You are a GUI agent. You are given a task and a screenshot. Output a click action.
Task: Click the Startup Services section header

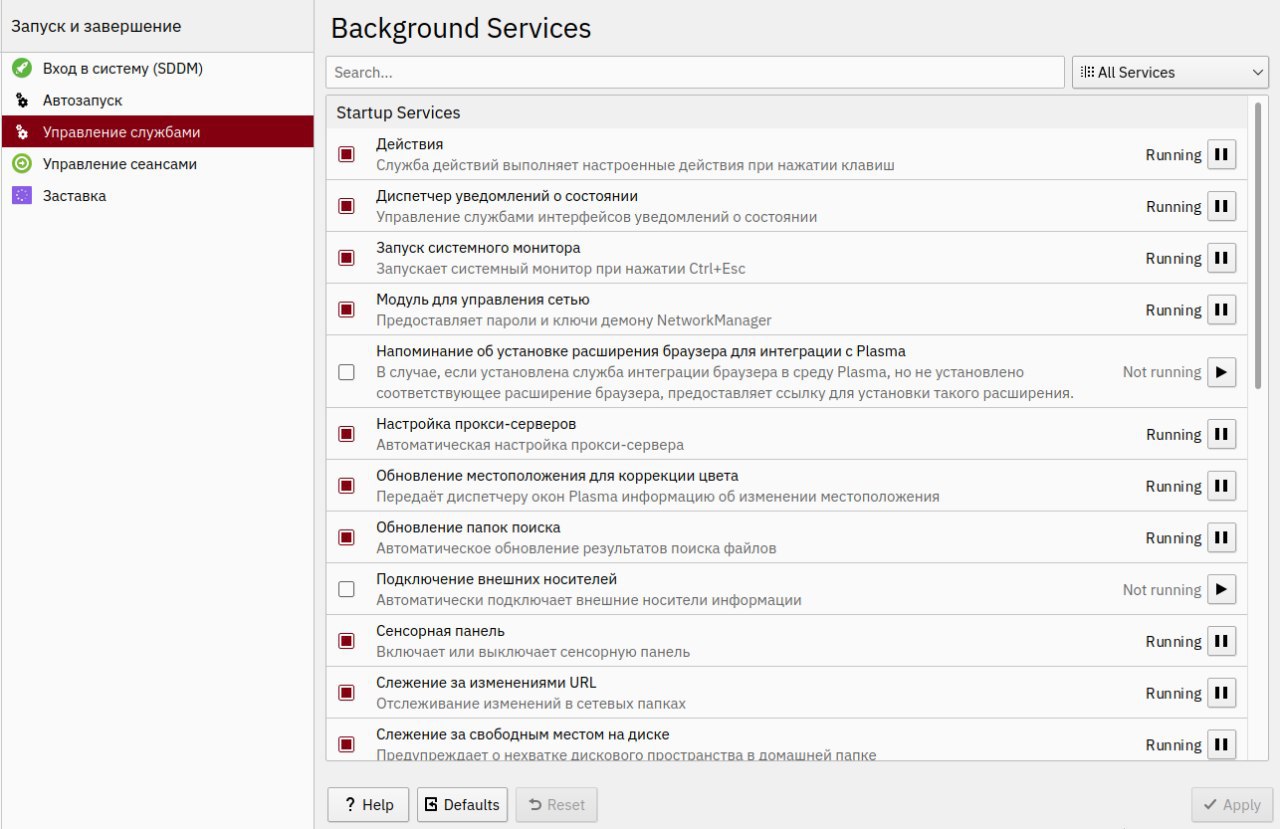(x=787, y=113)
